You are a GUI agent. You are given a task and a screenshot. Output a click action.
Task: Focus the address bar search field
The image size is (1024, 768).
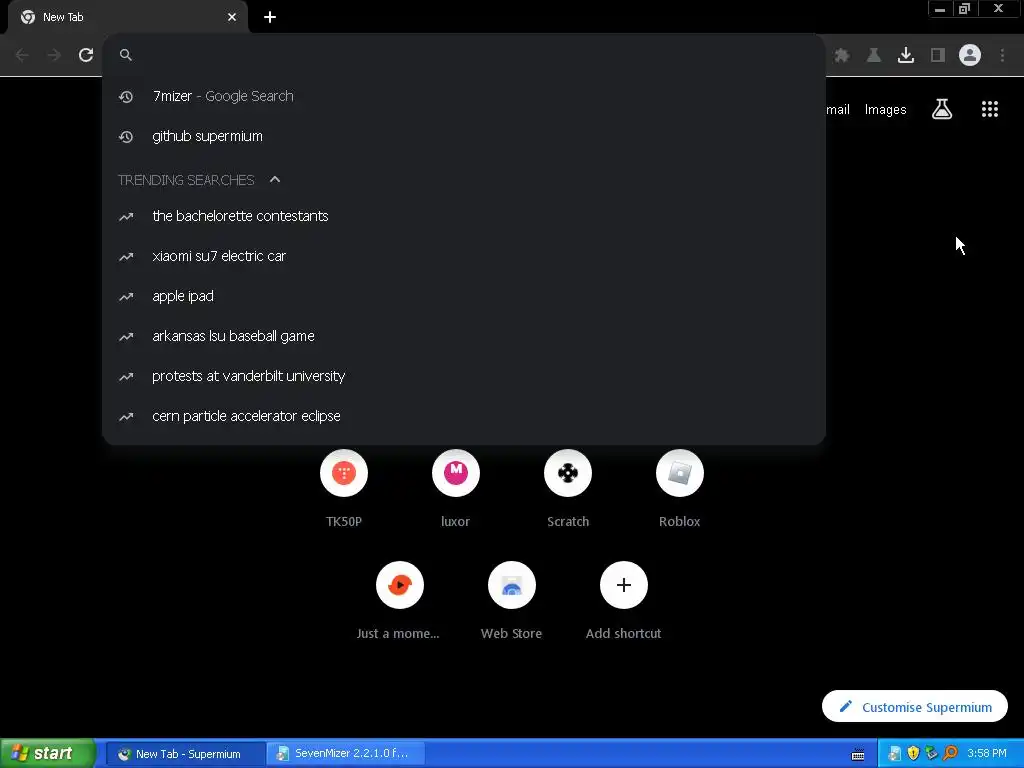point(464,55)
